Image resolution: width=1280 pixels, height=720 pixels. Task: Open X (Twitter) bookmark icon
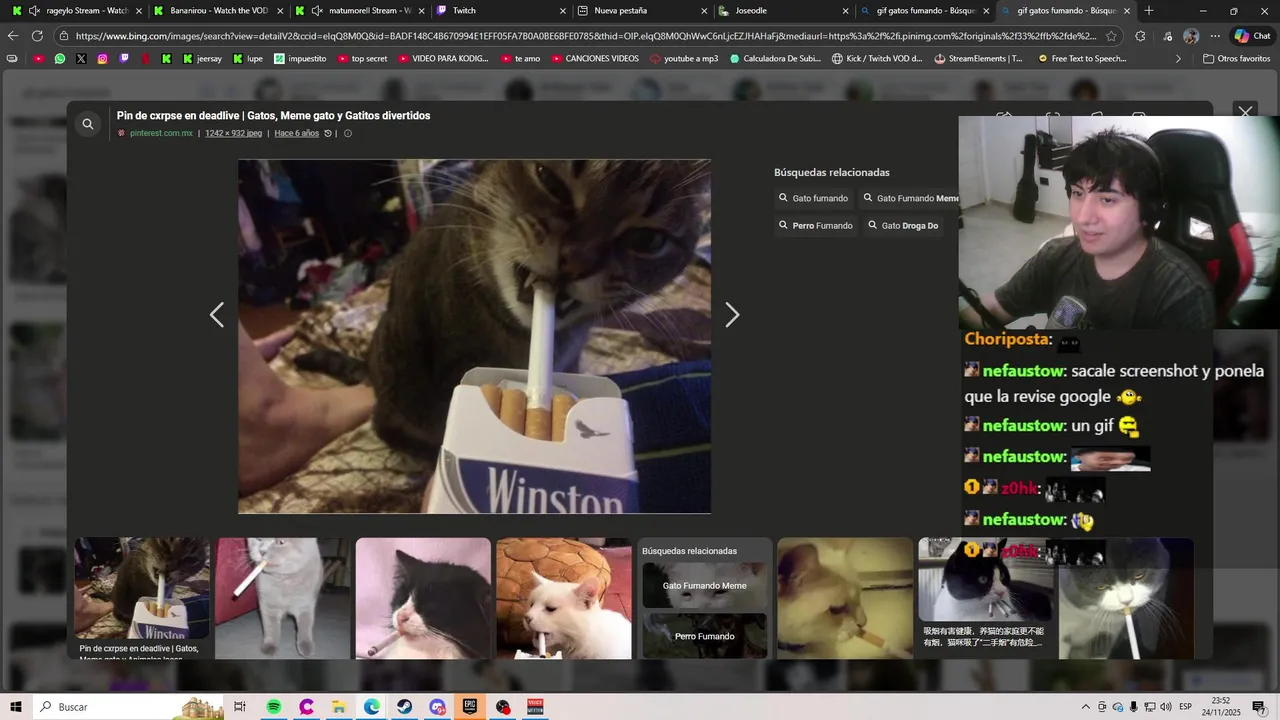[81, 59]
